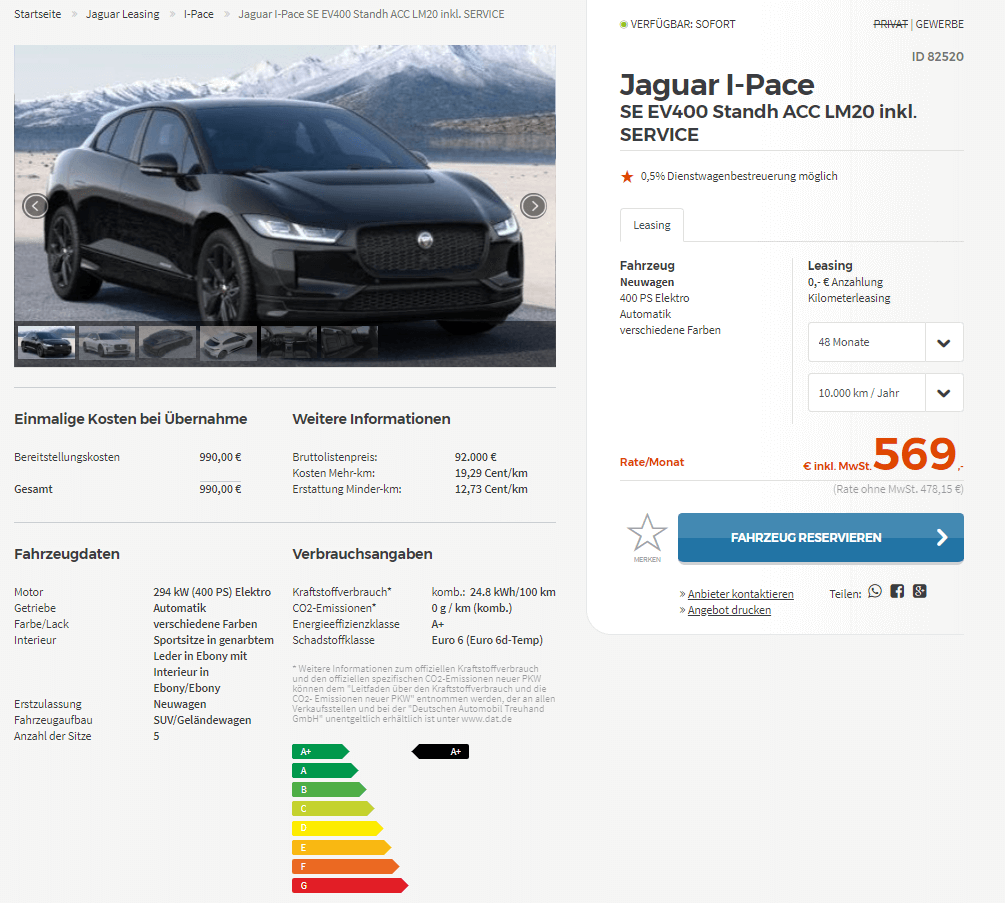
Task: Click the orange F efficiency class bar
Action: coord(345,866)
